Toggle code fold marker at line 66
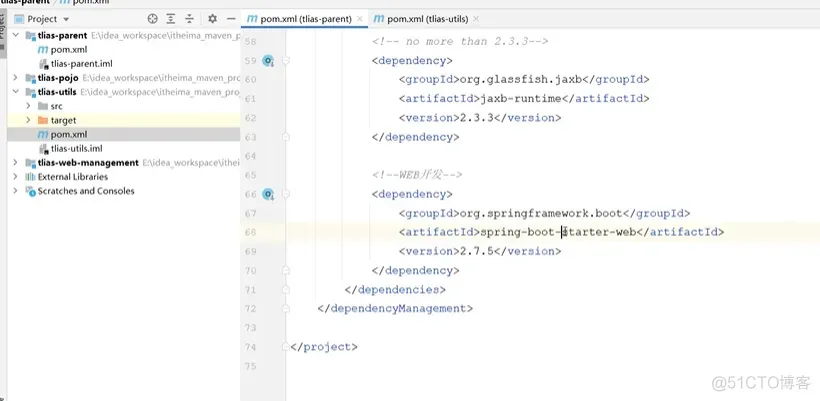The height and width of the screenshot is (401, 820). click(x=286, y=194)
